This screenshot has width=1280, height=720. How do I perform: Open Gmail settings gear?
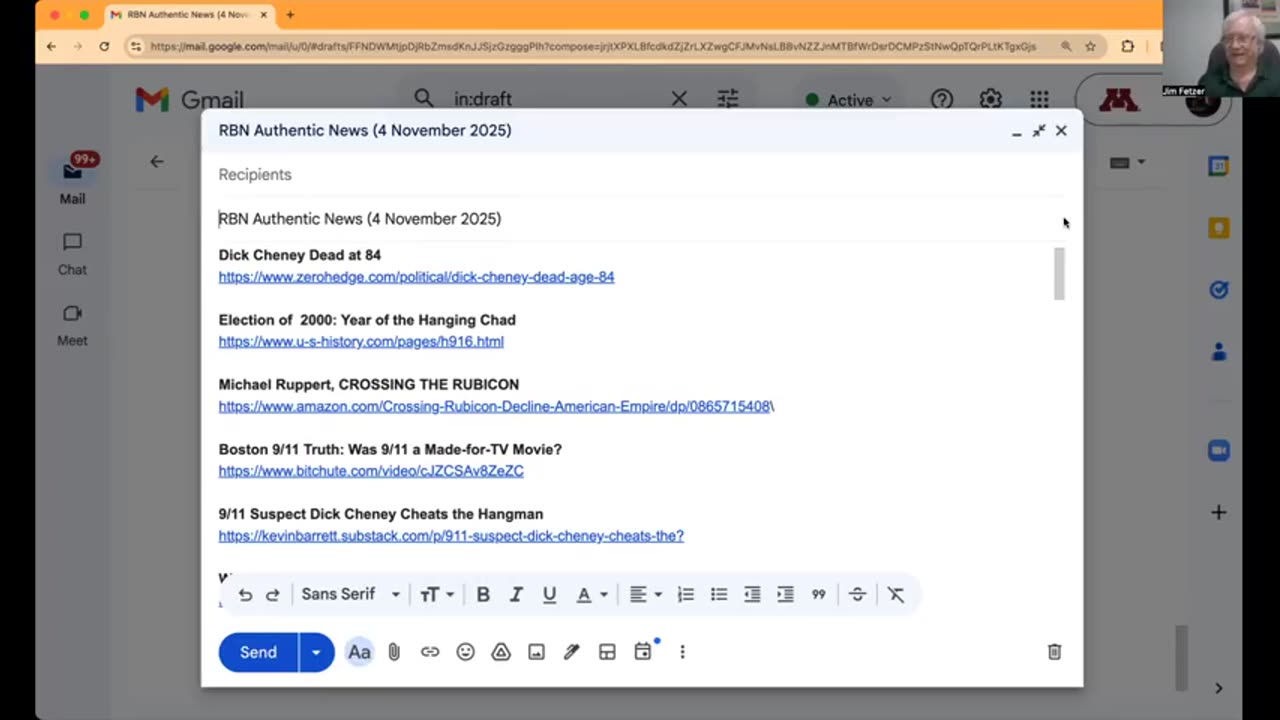pyautogui.click(x=991, y=100)
